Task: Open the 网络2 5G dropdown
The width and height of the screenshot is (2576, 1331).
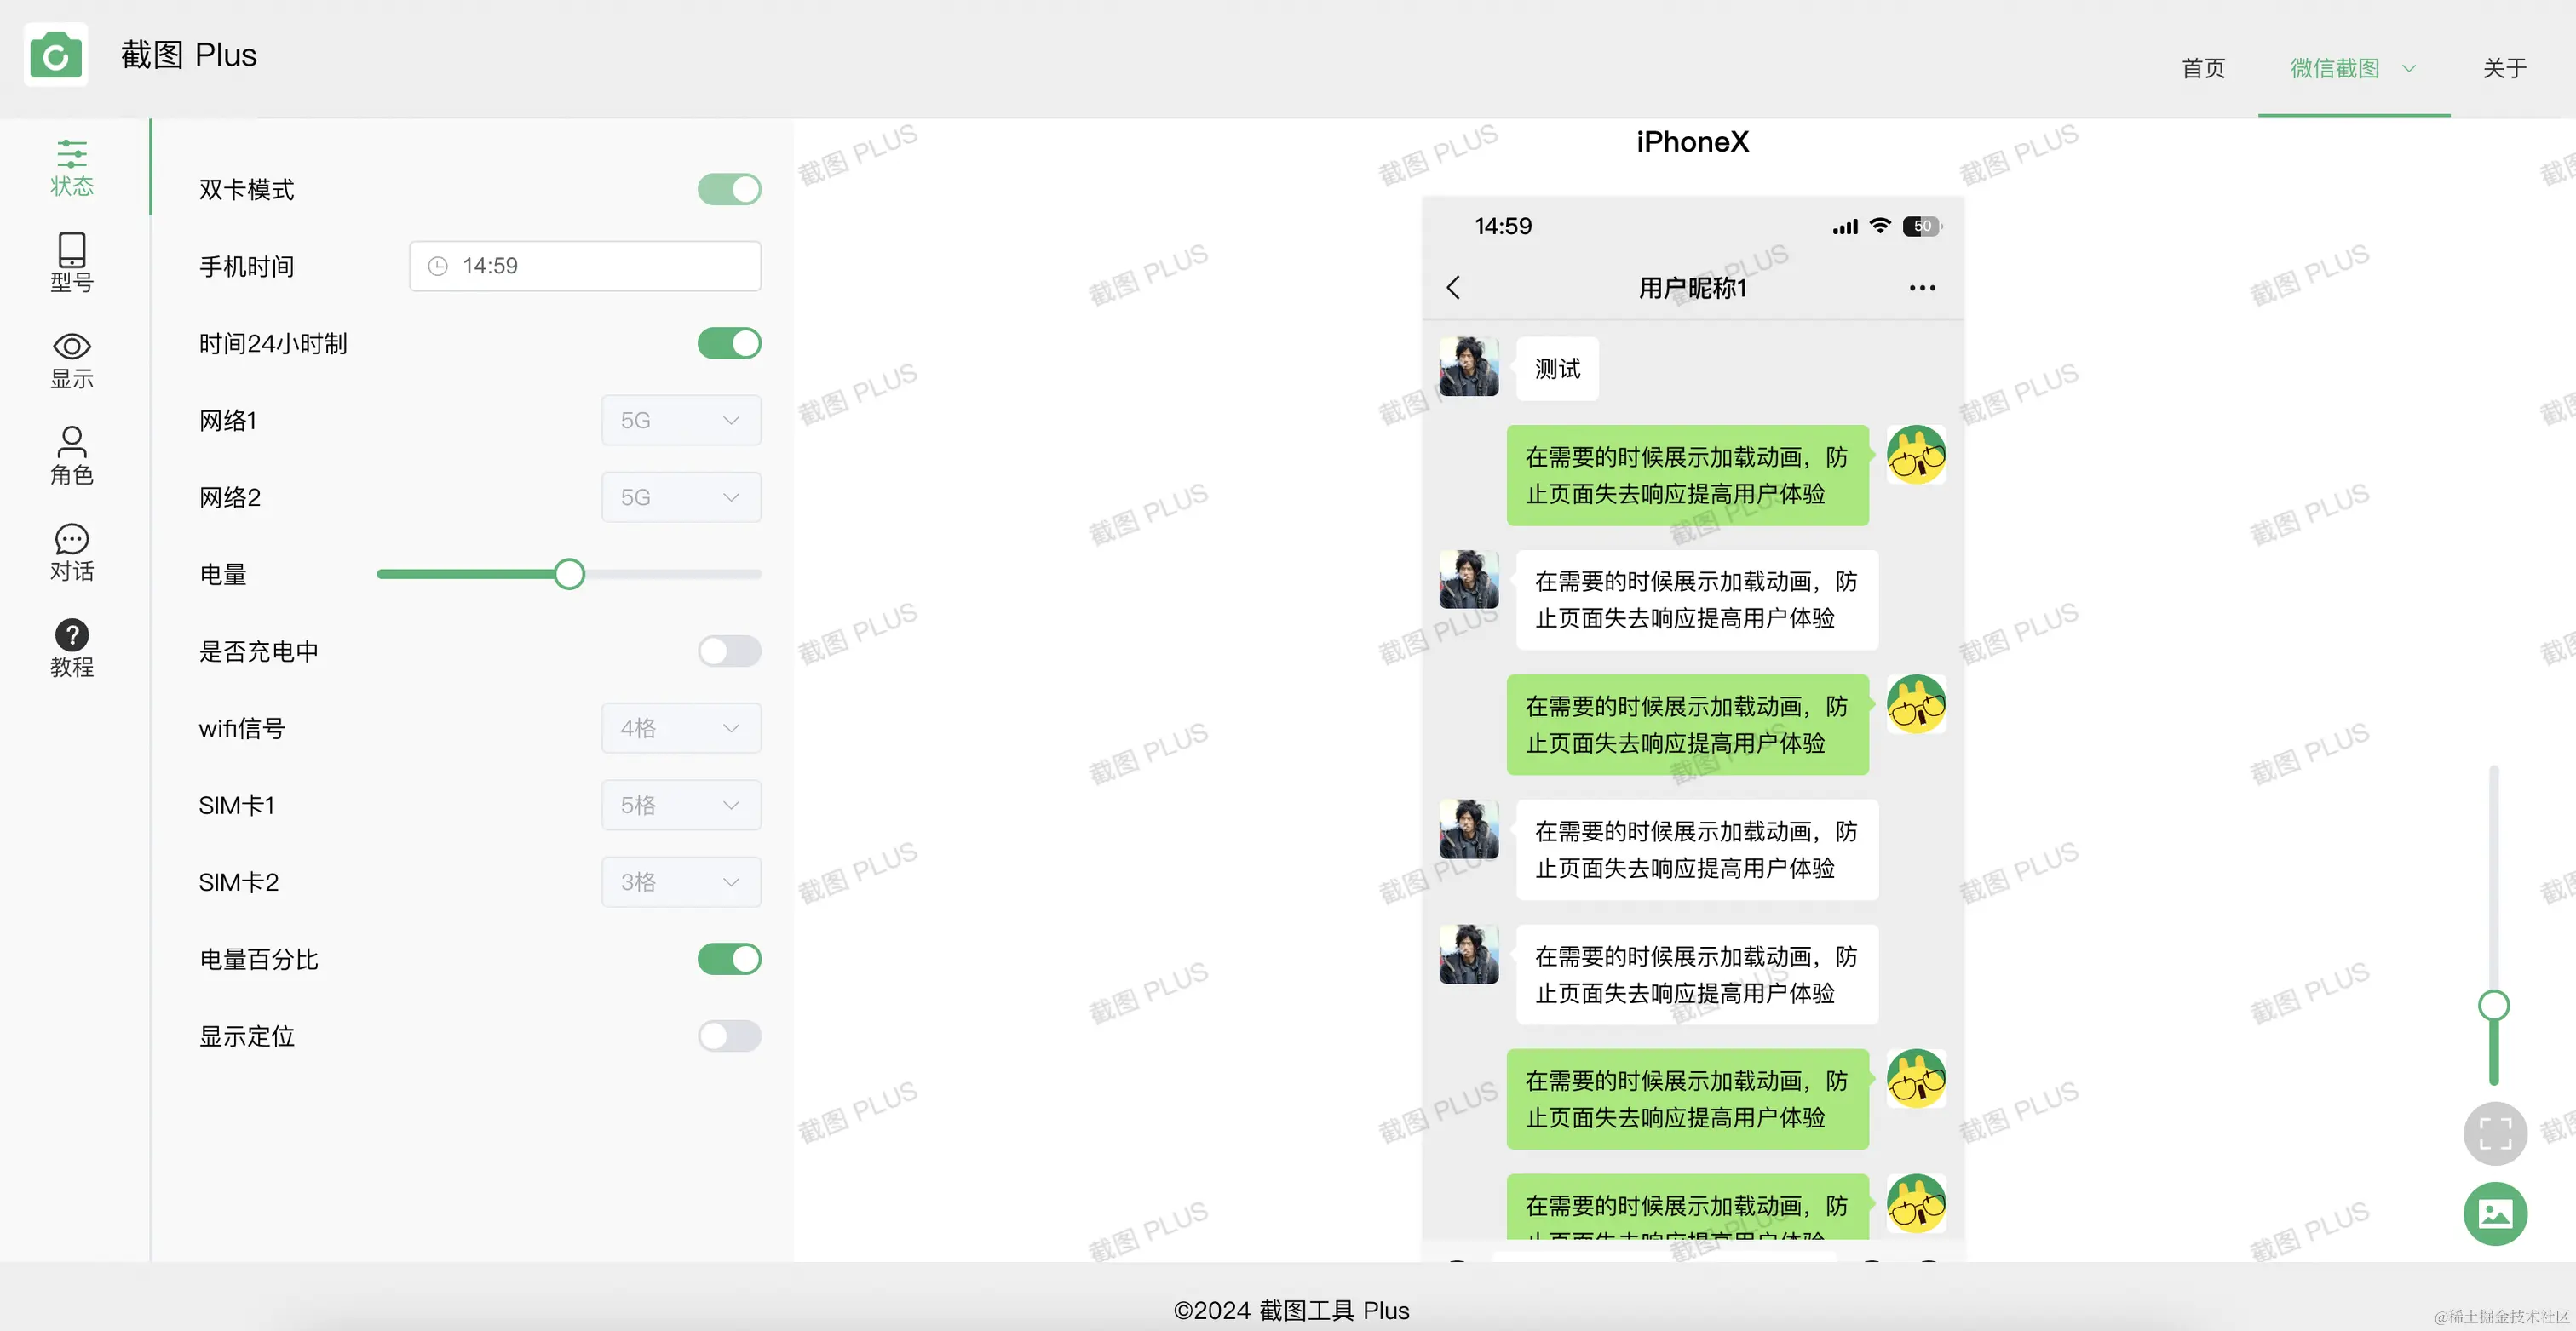Action: [x=681, y=497]
